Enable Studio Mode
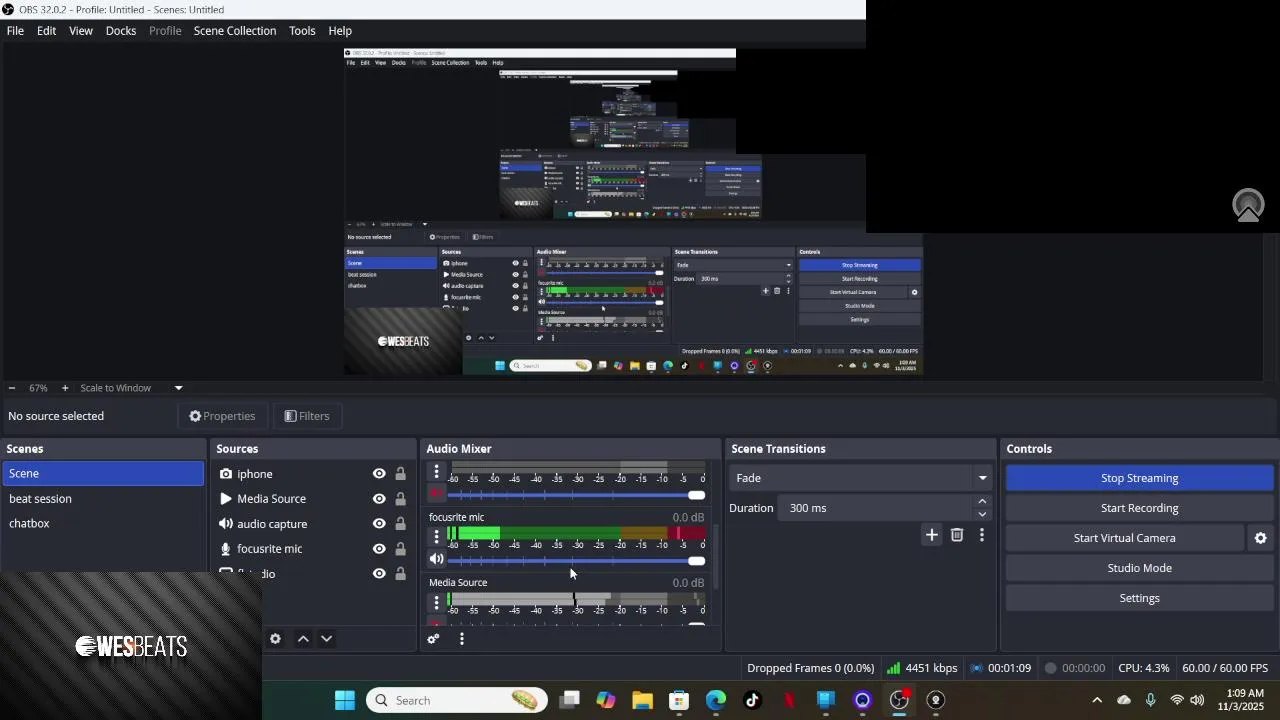 (1139, 568)
